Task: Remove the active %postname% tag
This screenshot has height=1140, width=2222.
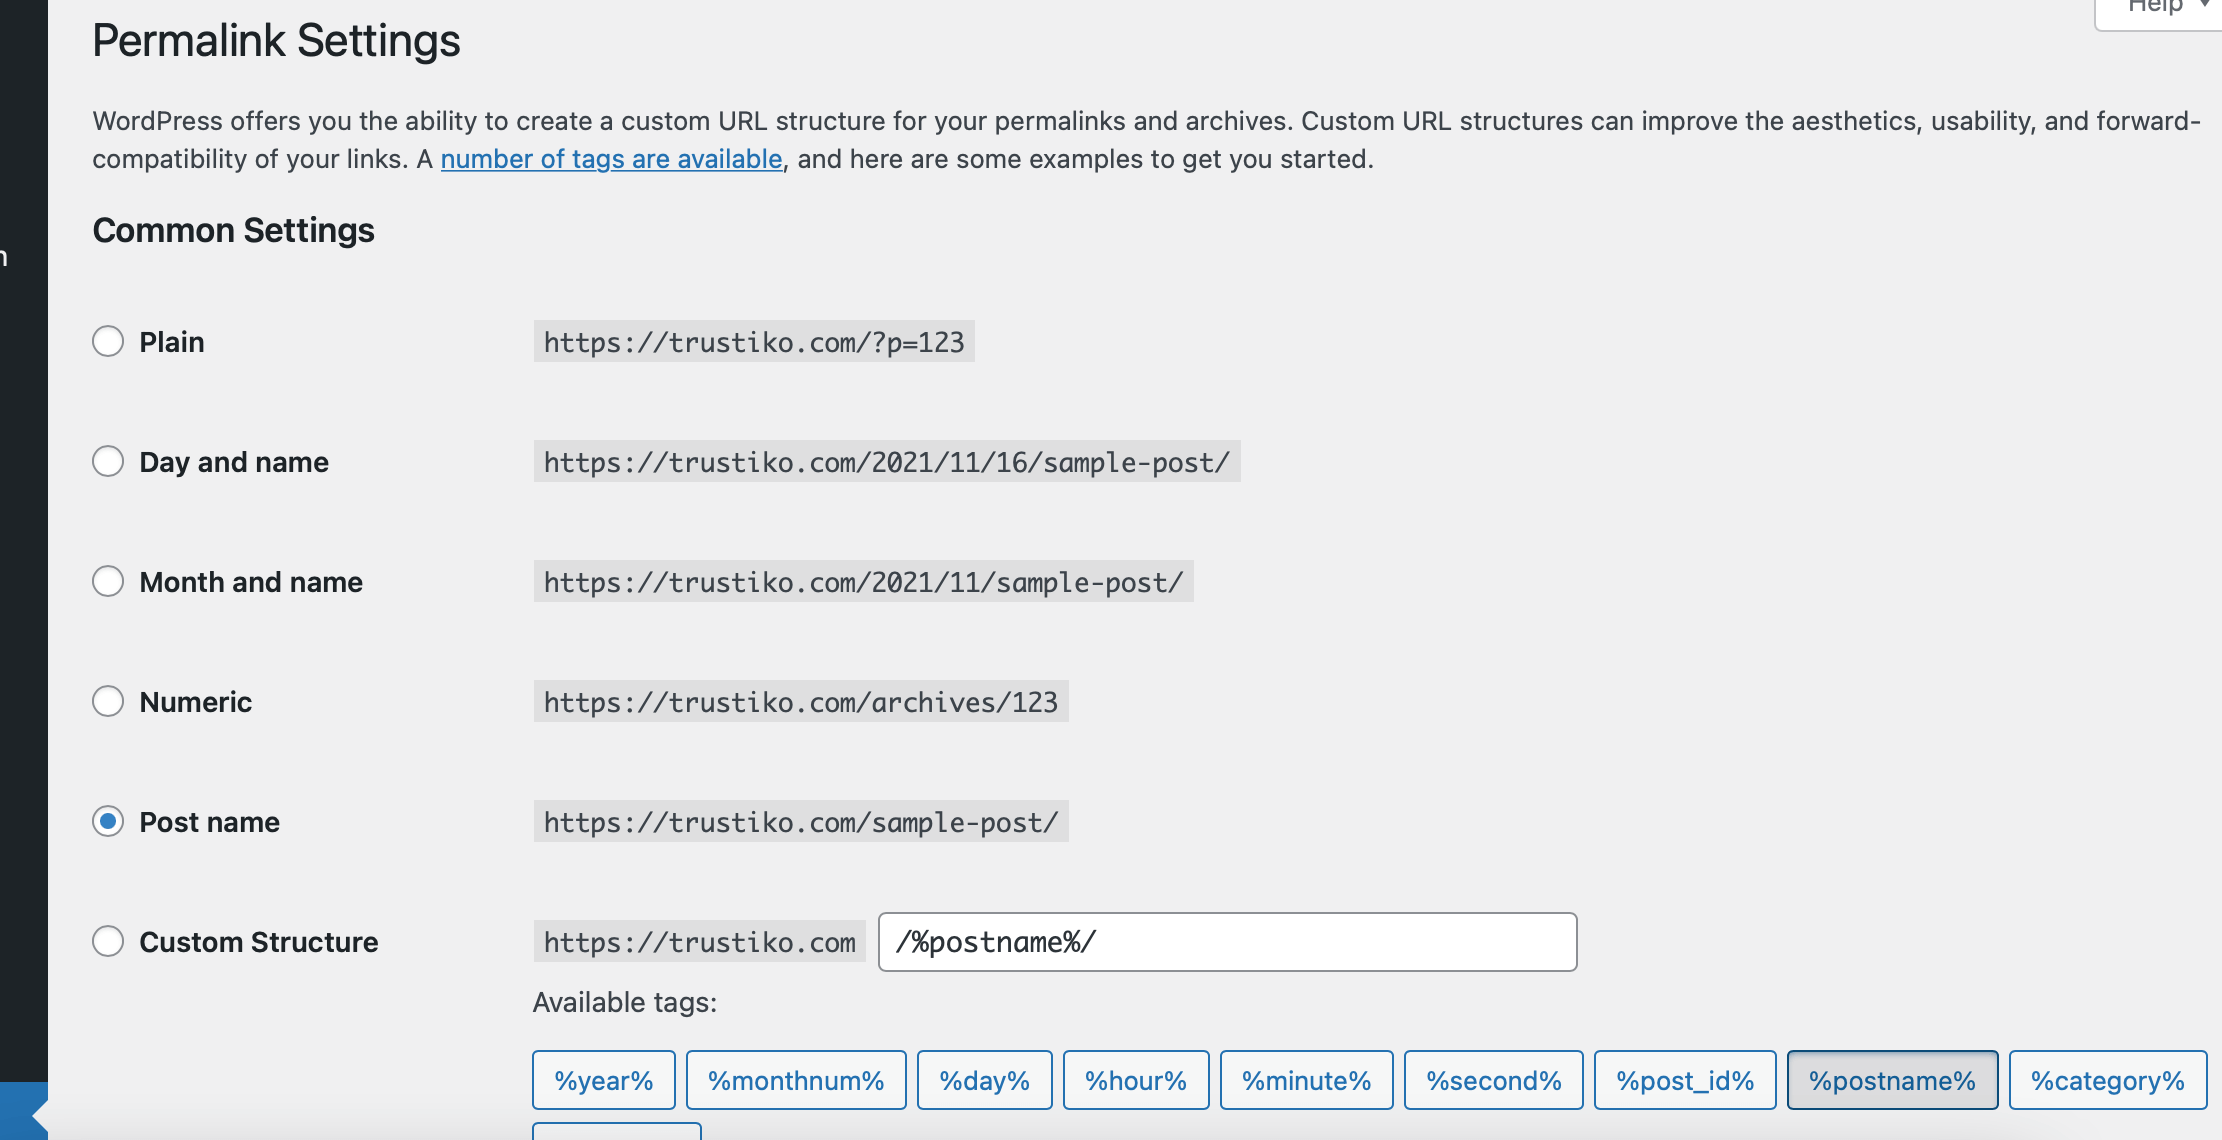Action: point(1893,1080)
